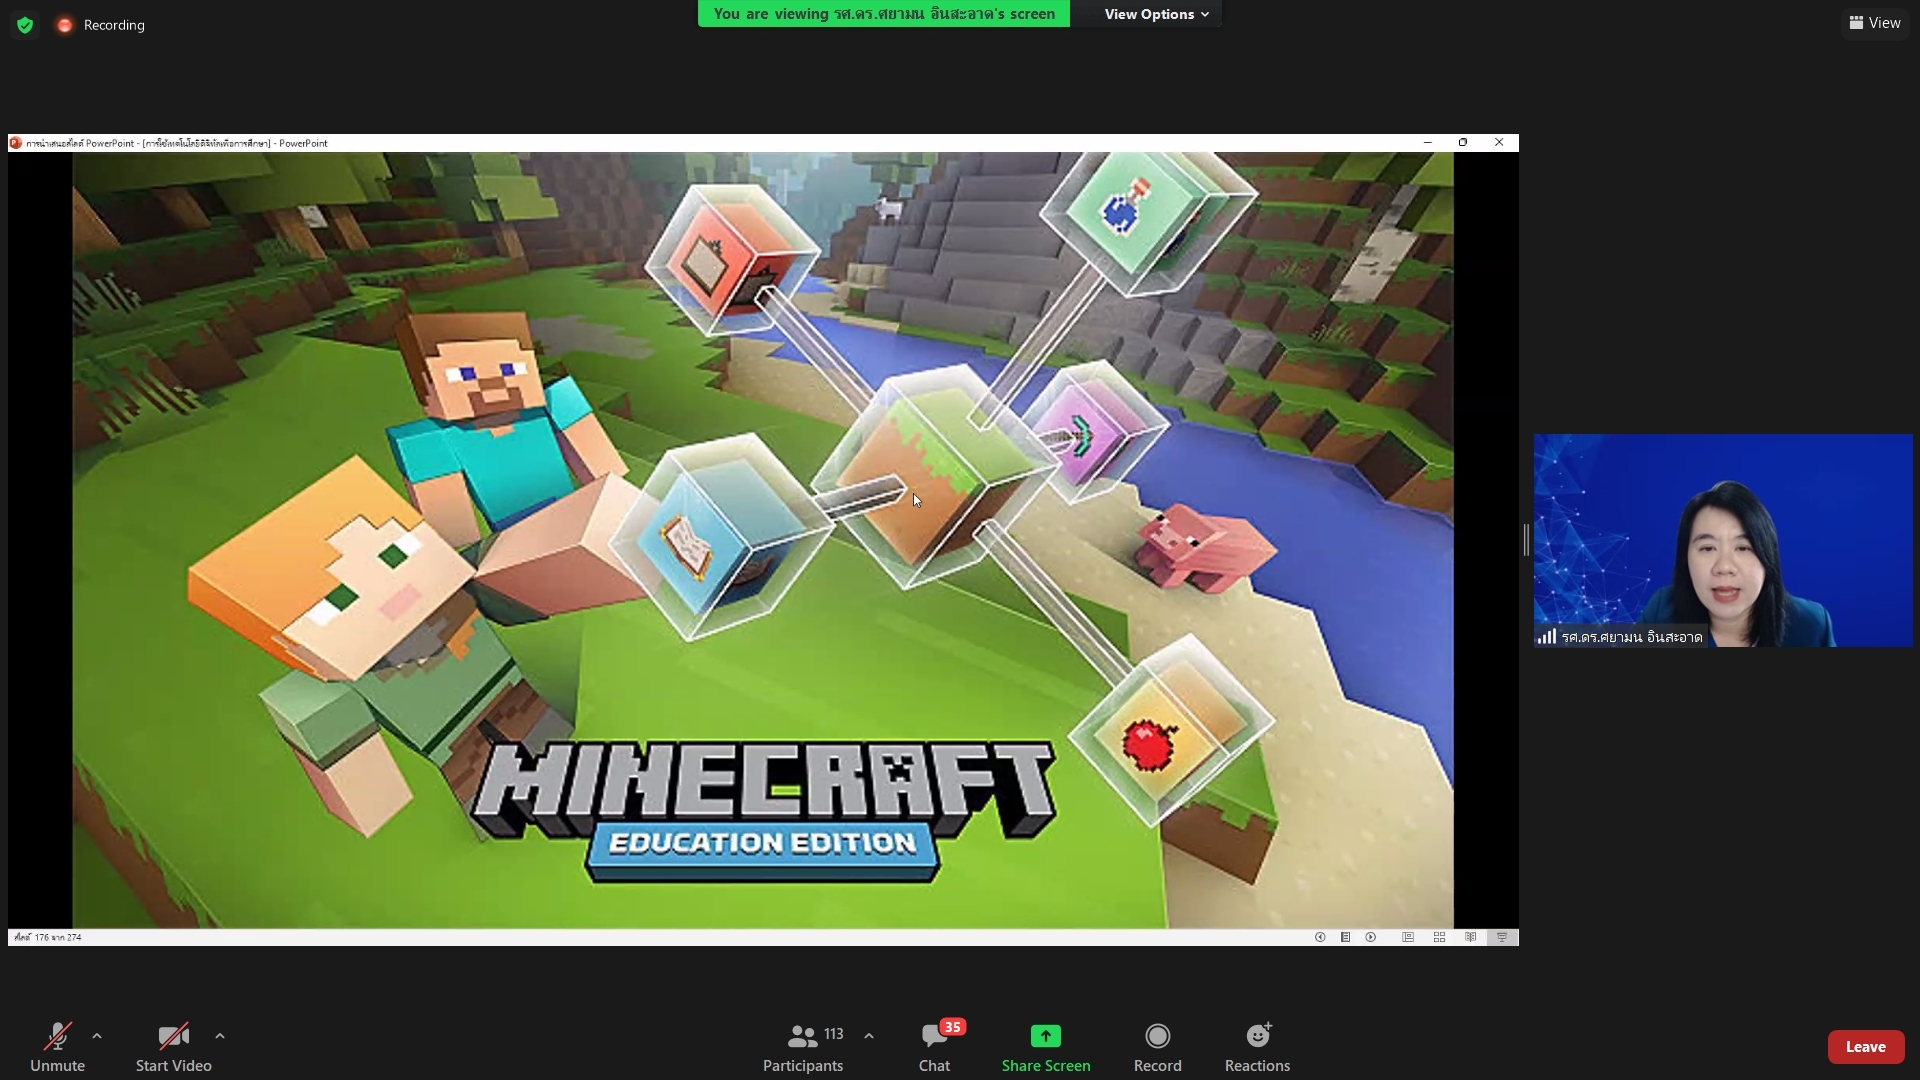Click the Minecraft Education Edition slide
Screen dimensions: 1920x1080
[763, 540]
